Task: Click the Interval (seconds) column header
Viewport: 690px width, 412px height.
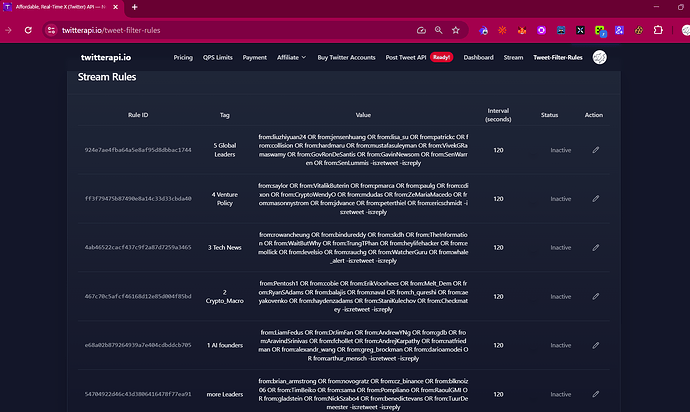Action: pos(498,115)
